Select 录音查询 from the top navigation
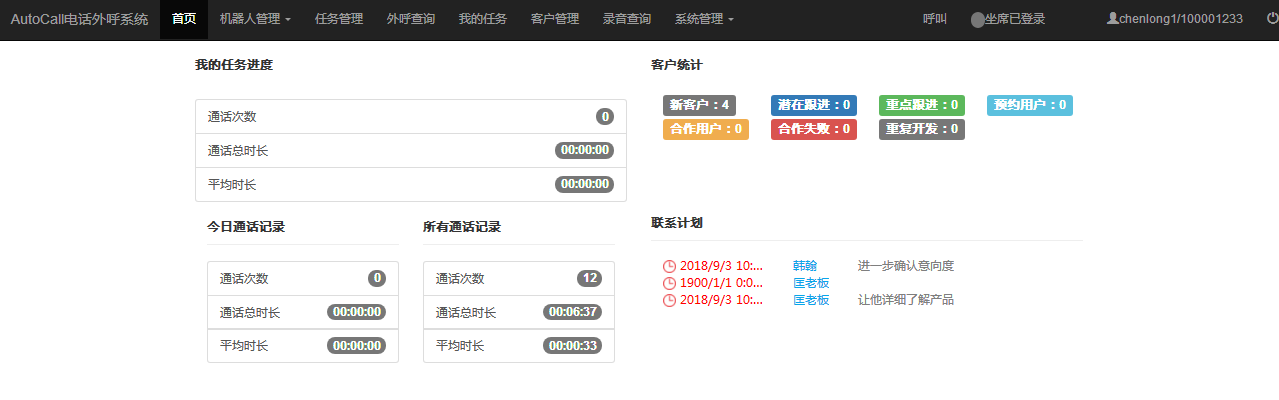The width and height of the screenshot is (1279, 400). (x=626, y=19)
